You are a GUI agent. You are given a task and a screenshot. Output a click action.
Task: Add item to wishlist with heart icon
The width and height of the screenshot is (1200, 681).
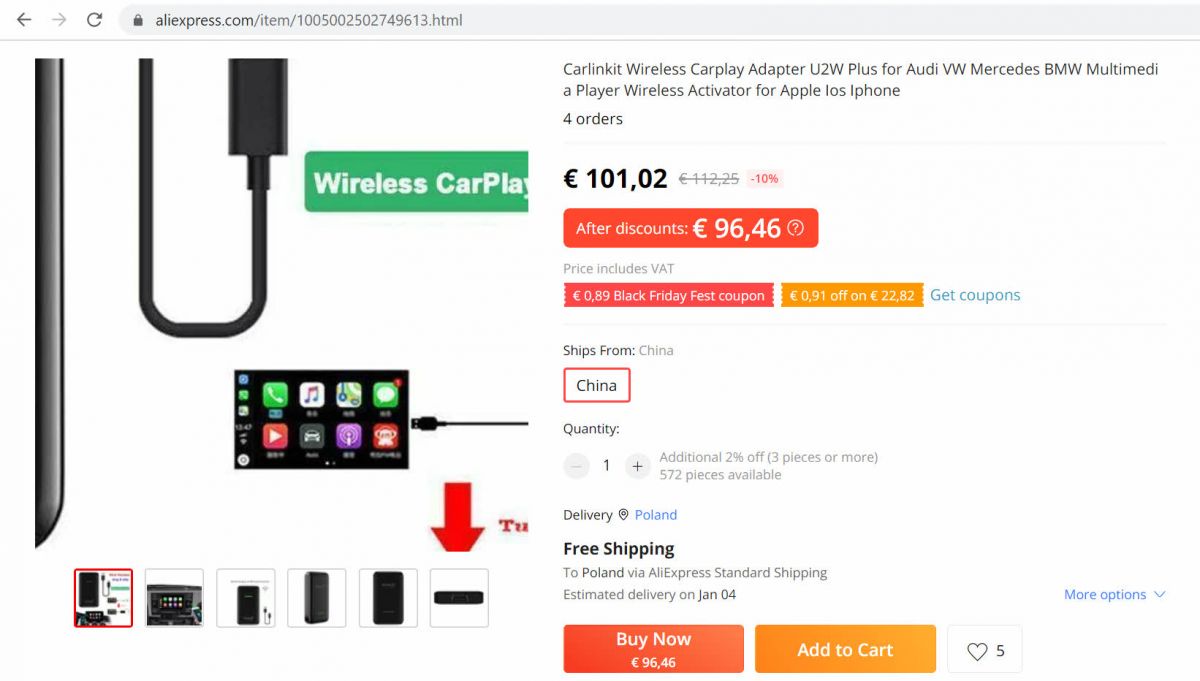977,651
